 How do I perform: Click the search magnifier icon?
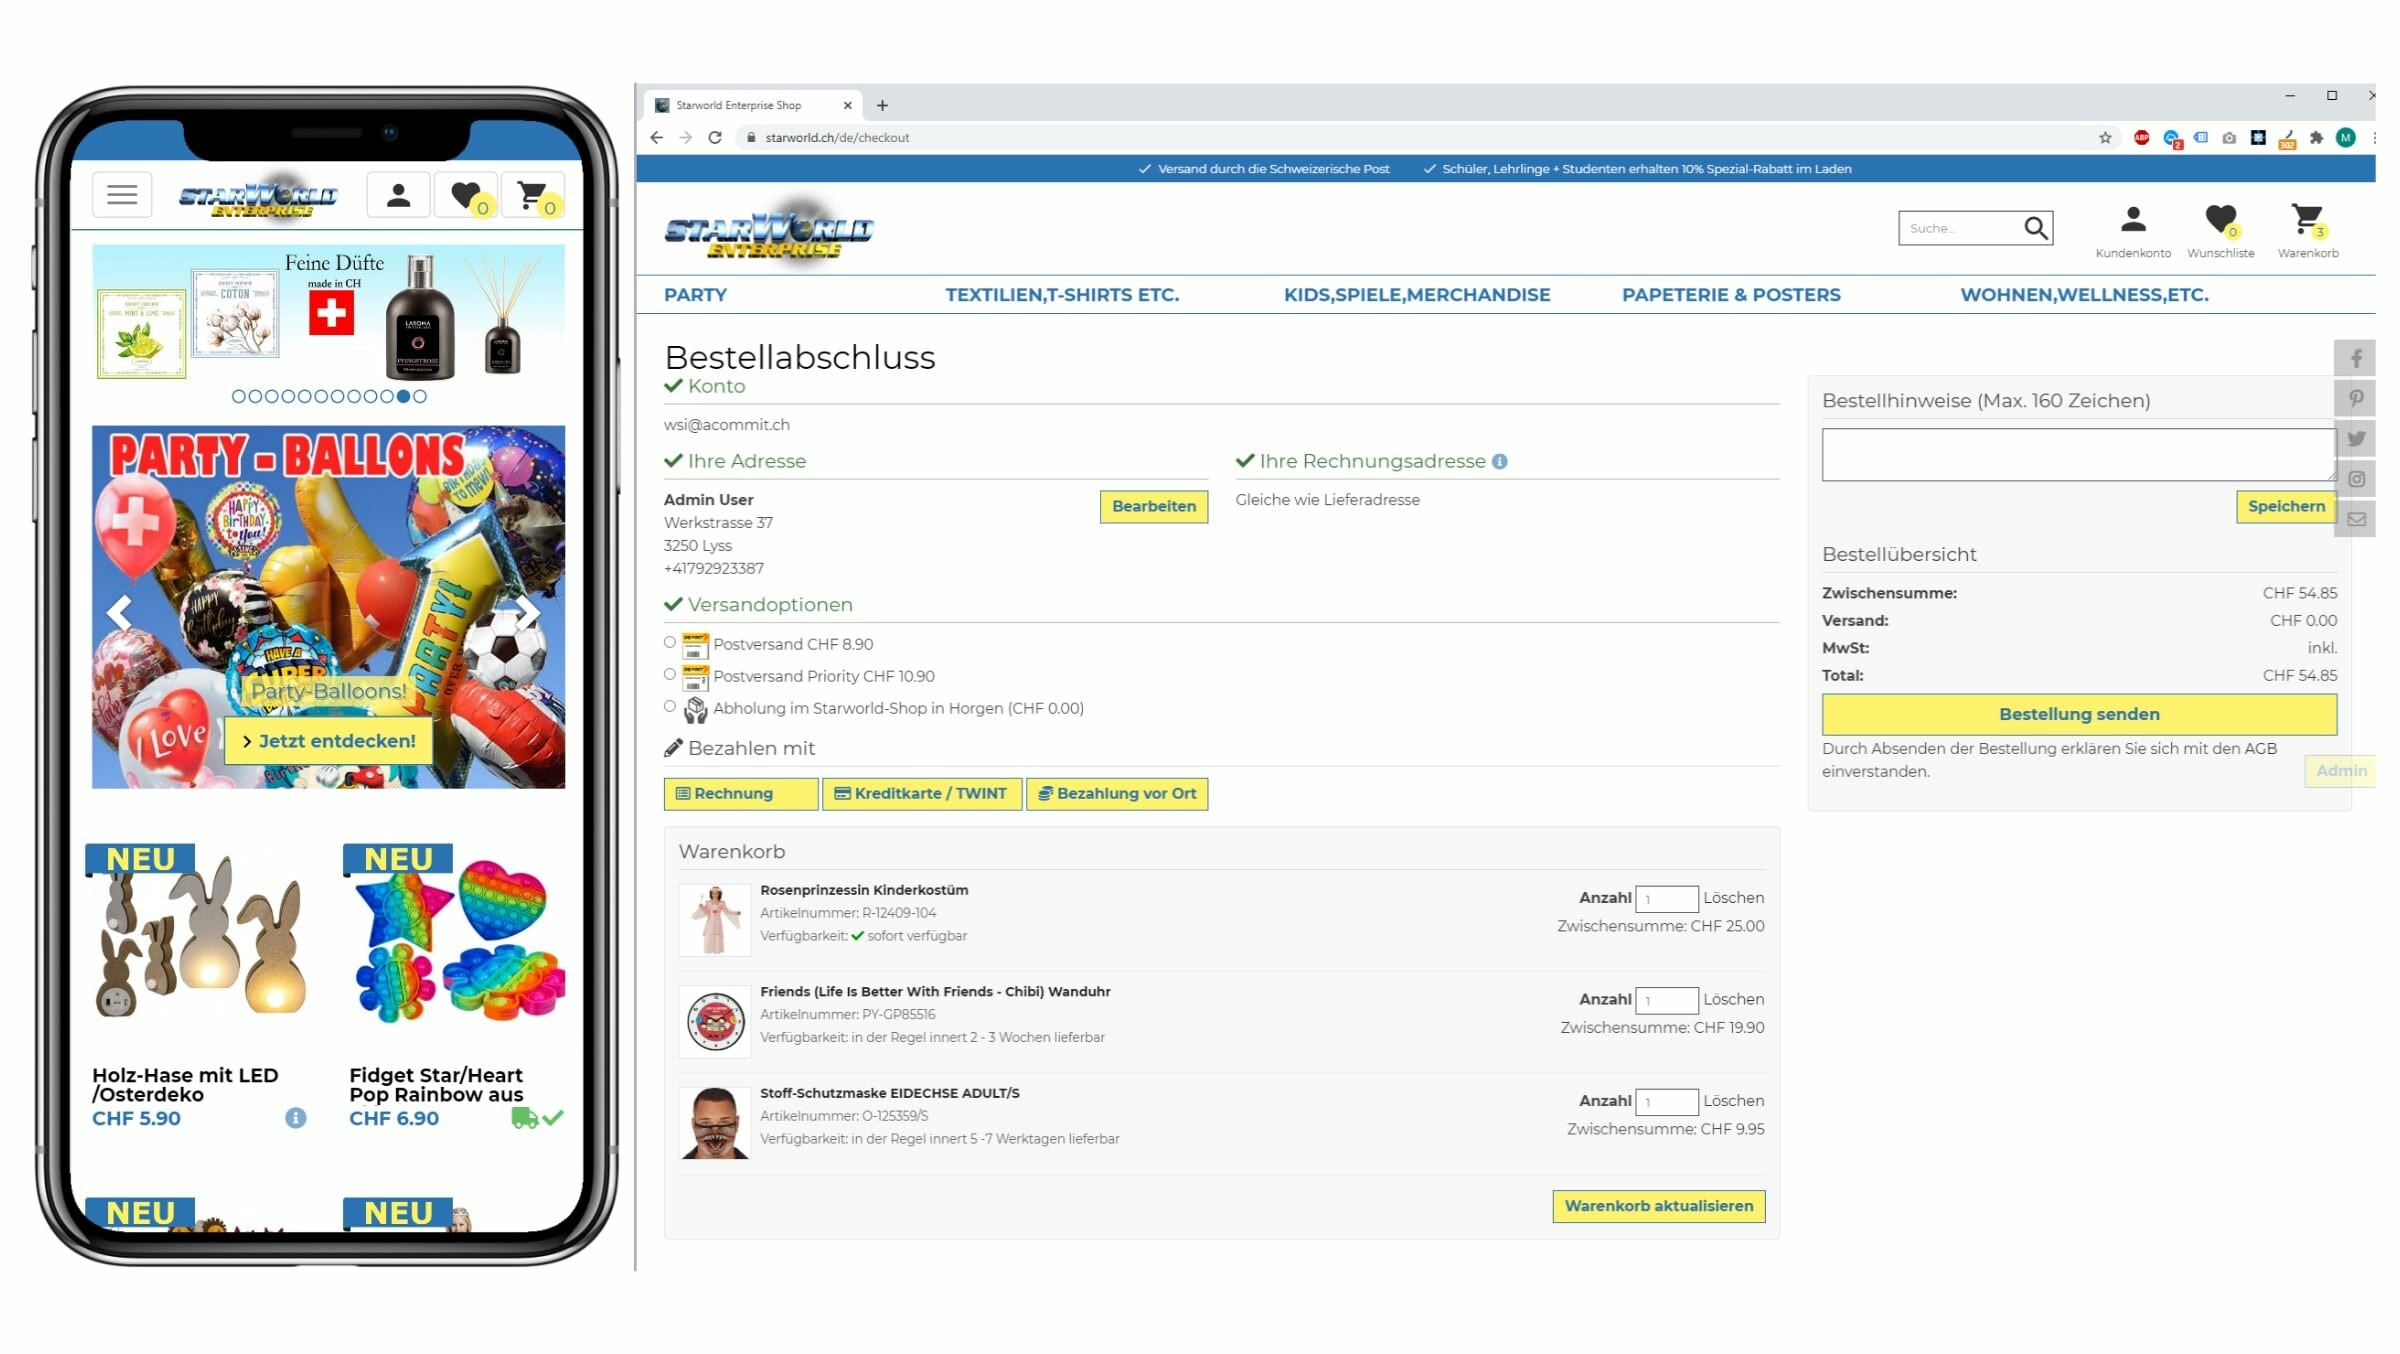[x=2036, y=228]
